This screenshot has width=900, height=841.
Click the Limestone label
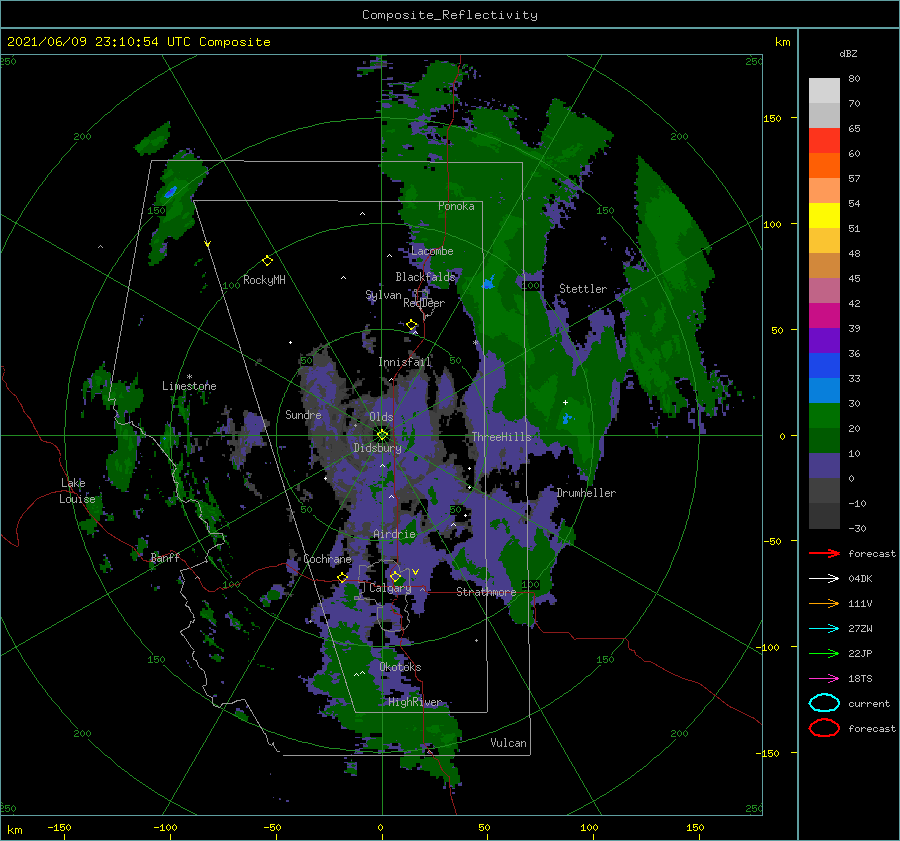coord(189,386)
